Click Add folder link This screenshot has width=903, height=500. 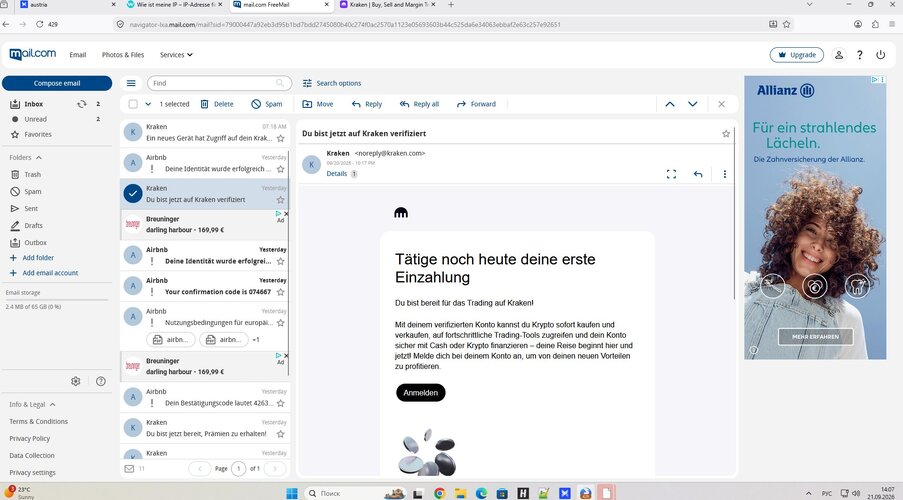[38, 257]
